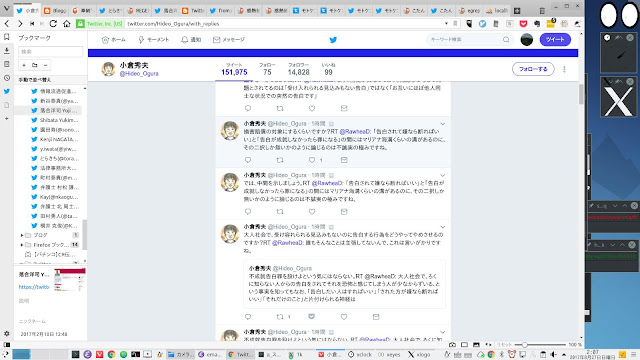Open more options on tweet starting では、中間
The height and width of the screenshot is (360, 640).
point(442,175)
